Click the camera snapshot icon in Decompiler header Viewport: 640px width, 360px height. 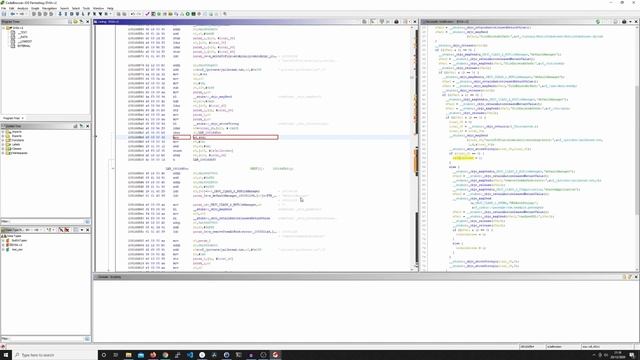(x=624, y=22)
